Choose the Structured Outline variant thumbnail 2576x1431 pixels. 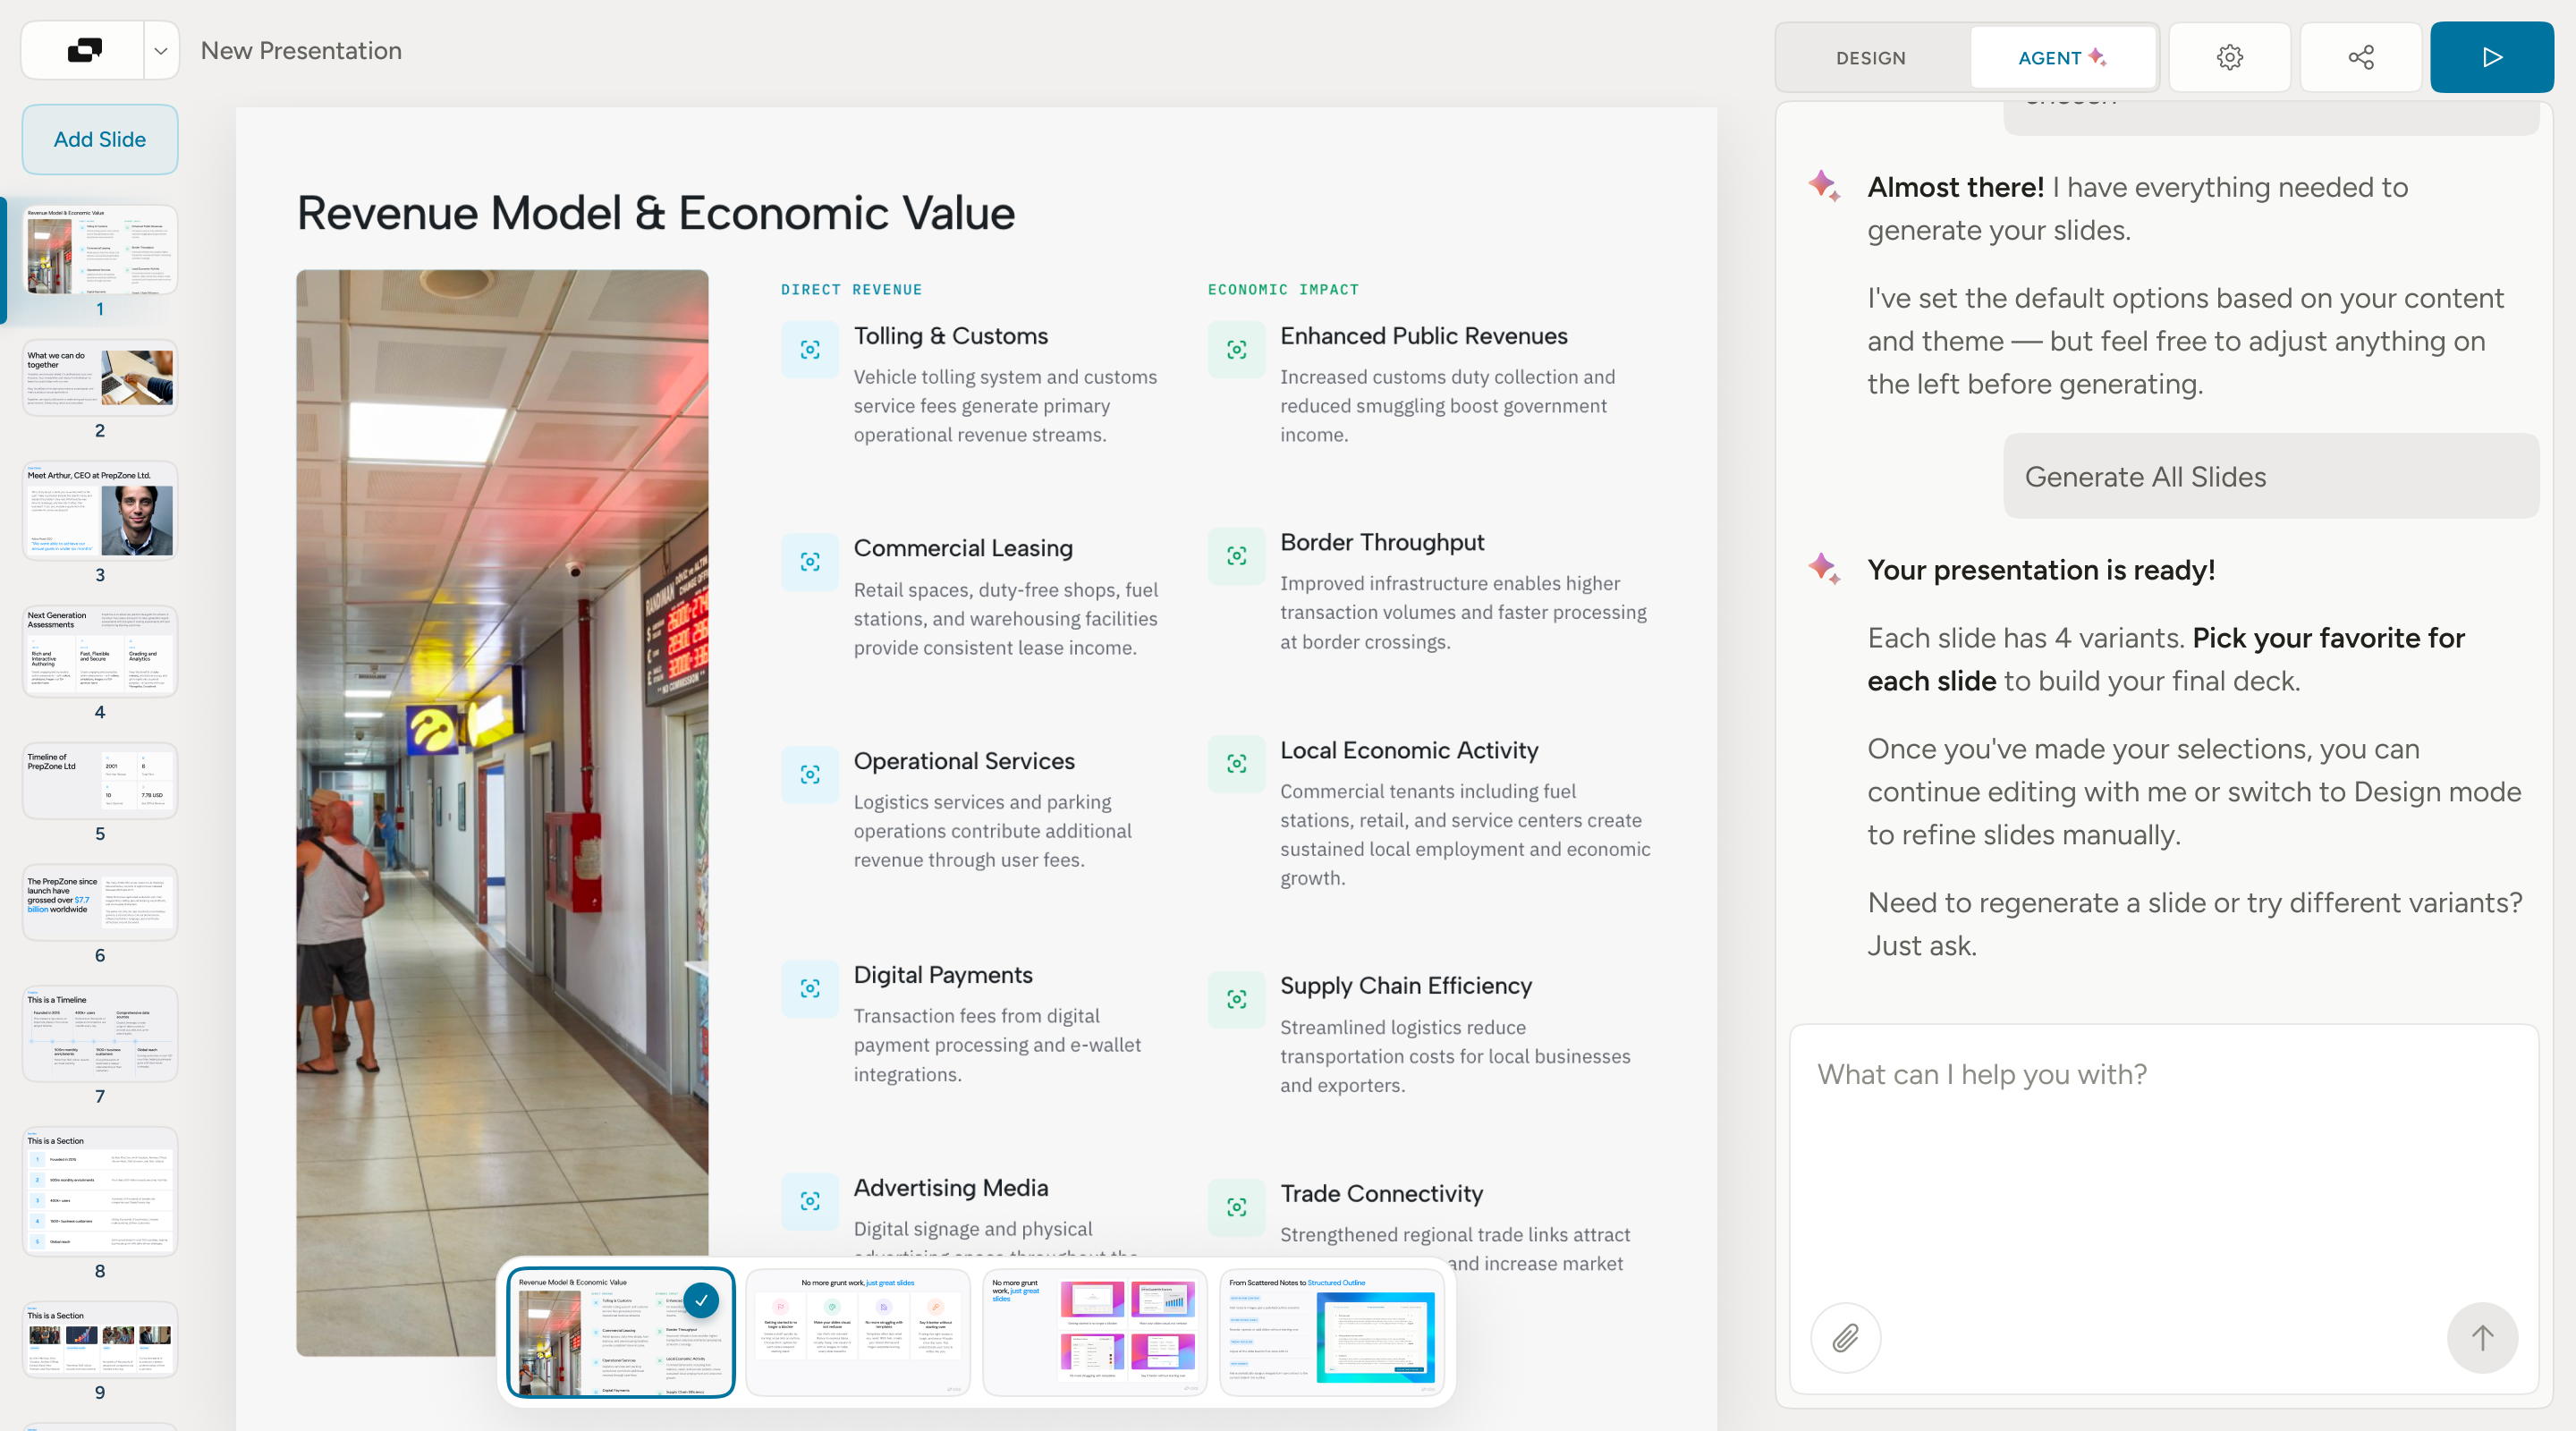(x=1331, y=1332)
